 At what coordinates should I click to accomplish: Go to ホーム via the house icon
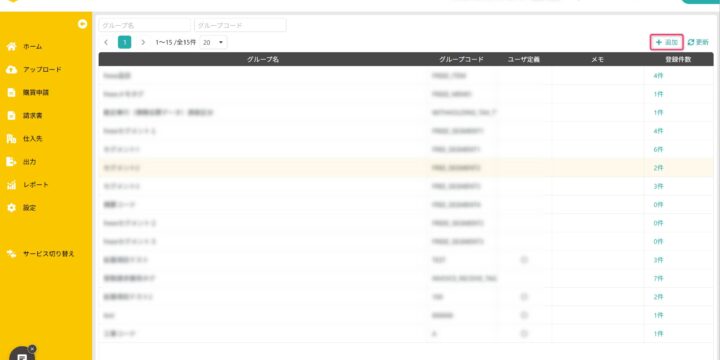click(12, 46)
